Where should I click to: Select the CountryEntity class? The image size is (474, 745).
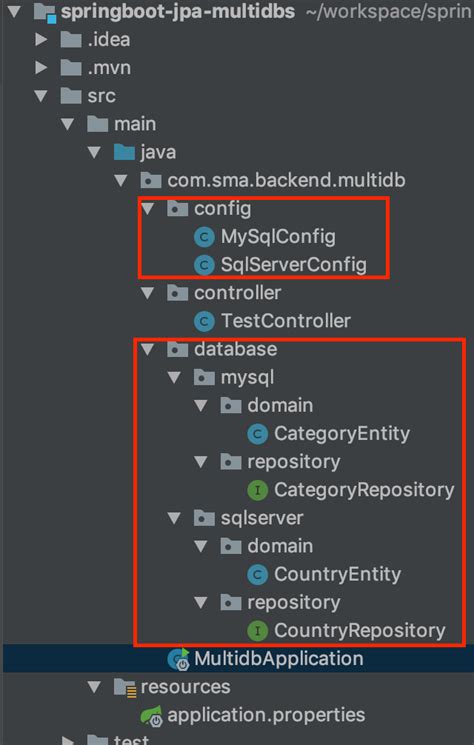coord(338,574)
